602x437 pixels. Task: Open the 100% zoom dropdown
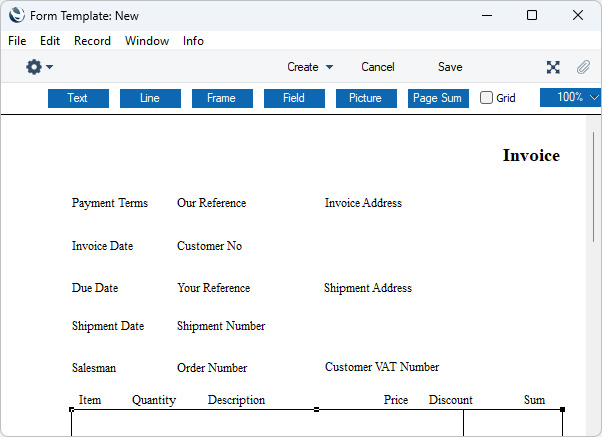point(571,97)
